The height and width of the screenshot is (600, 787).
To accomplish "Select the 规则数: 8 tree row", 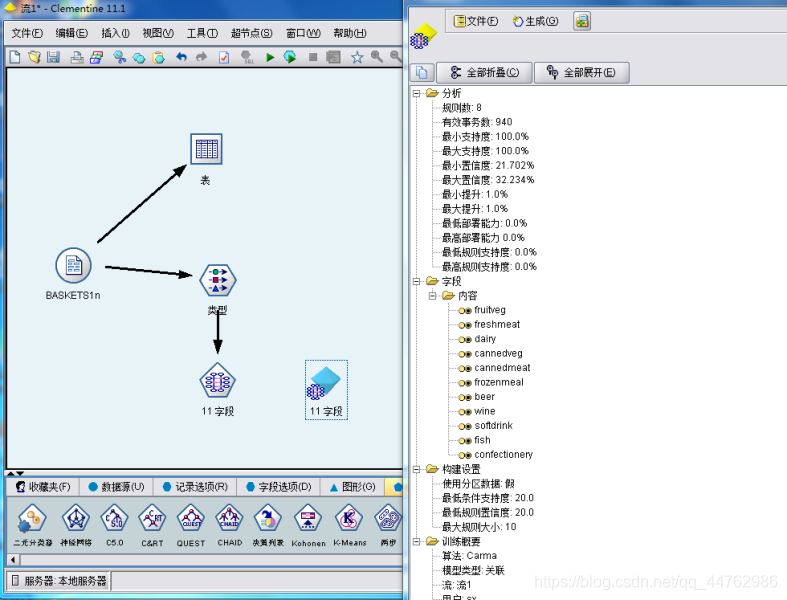I will click(462, 107).
